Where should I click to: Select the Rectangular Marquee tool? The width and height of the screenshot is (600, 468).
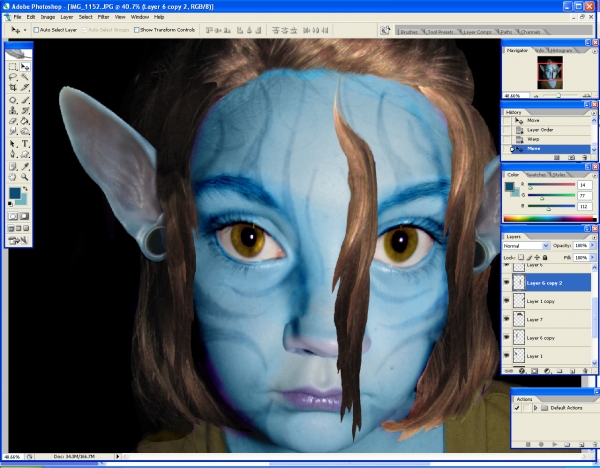[x=13, y=67]
